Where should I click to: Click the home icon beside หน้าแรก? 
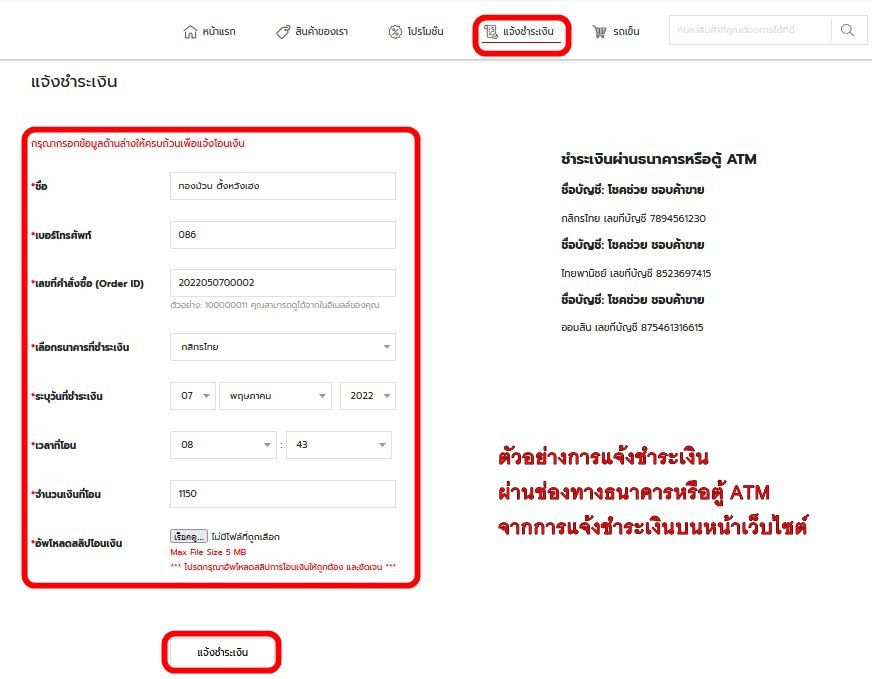(x=190, y=32)
